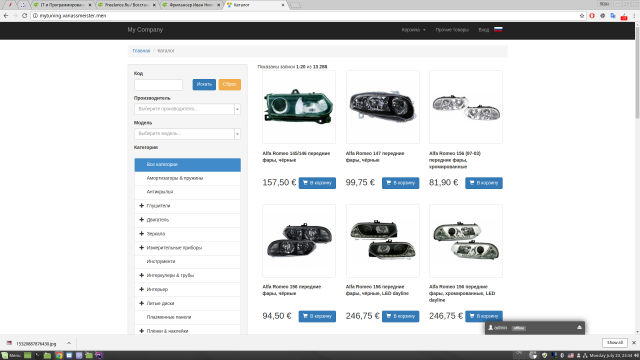Expand the Двигатель category
This screenshot has height=360, width=640.
(x=141, y=220)
